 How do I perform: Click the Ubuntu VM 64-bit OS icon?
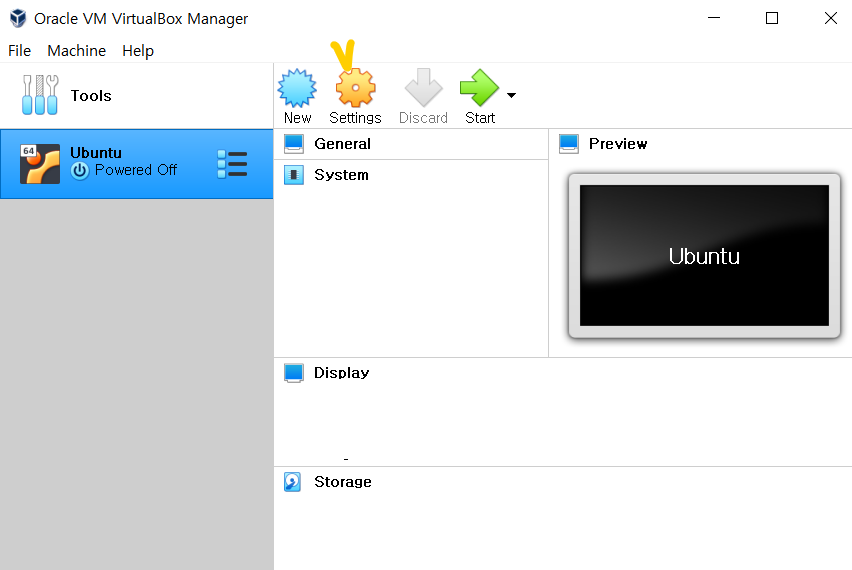coord(40,164)
